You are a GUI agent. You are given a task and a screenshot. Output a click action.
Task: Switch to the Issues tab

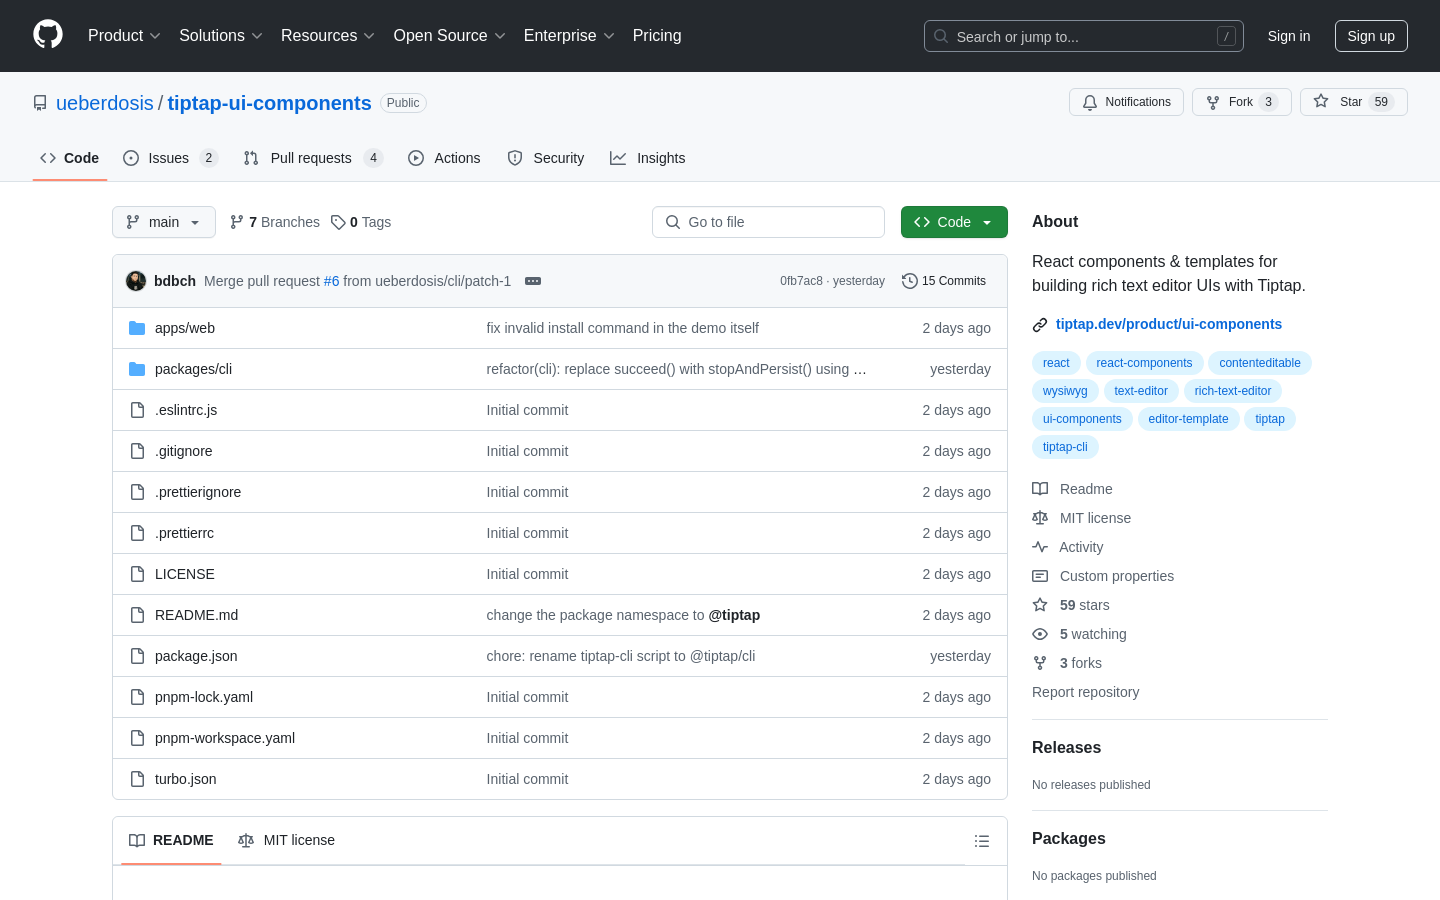click(x=169, y=158)
